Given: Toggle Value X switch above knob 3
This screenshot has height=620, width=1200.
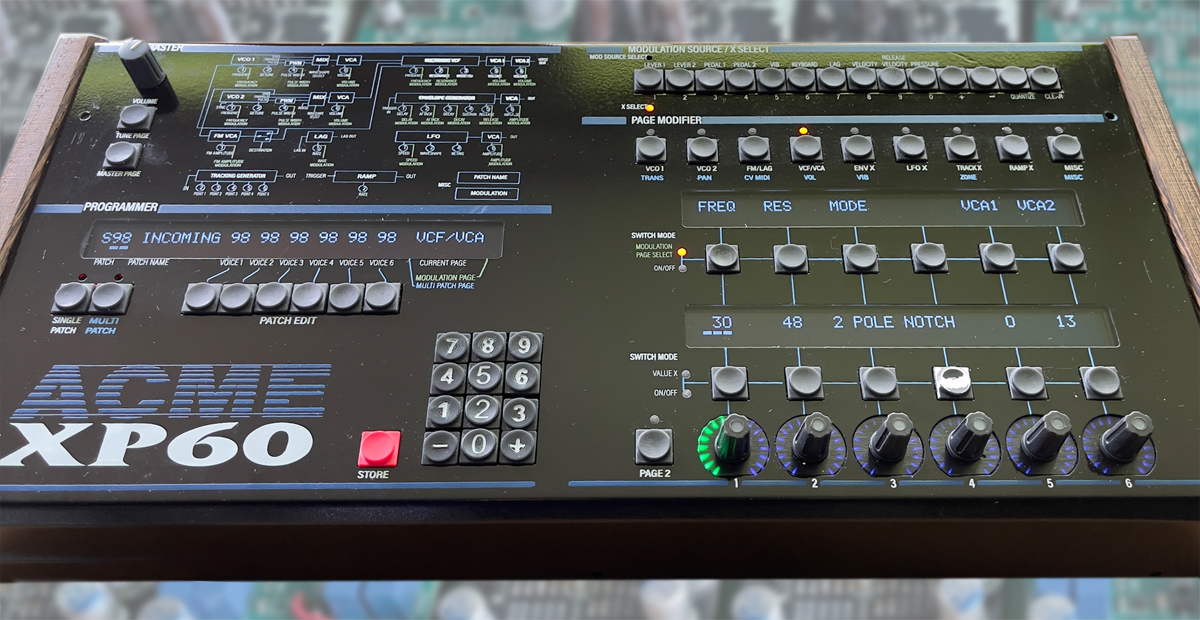Looking at the screenshot, I should [x=878, y=381].
